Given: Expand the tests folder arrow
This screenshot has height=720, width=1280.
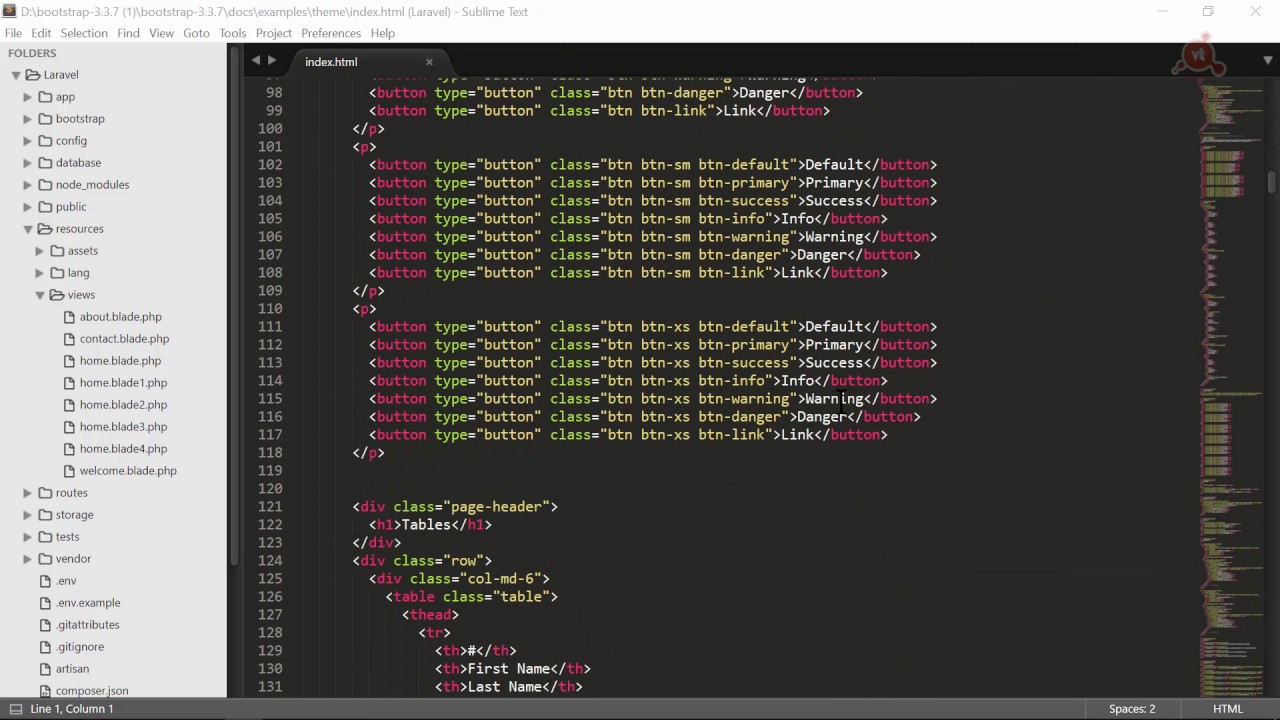Looking at the screenshot, I should point(28,537).
